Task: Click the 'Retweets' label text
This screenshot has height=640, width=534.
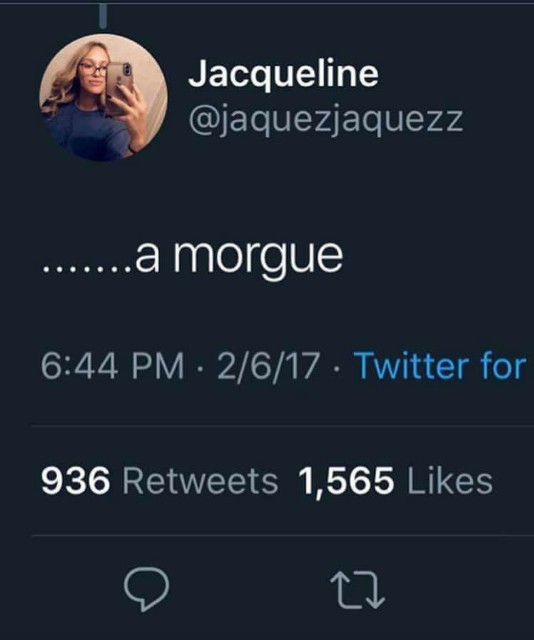Action: pos(200,480)
